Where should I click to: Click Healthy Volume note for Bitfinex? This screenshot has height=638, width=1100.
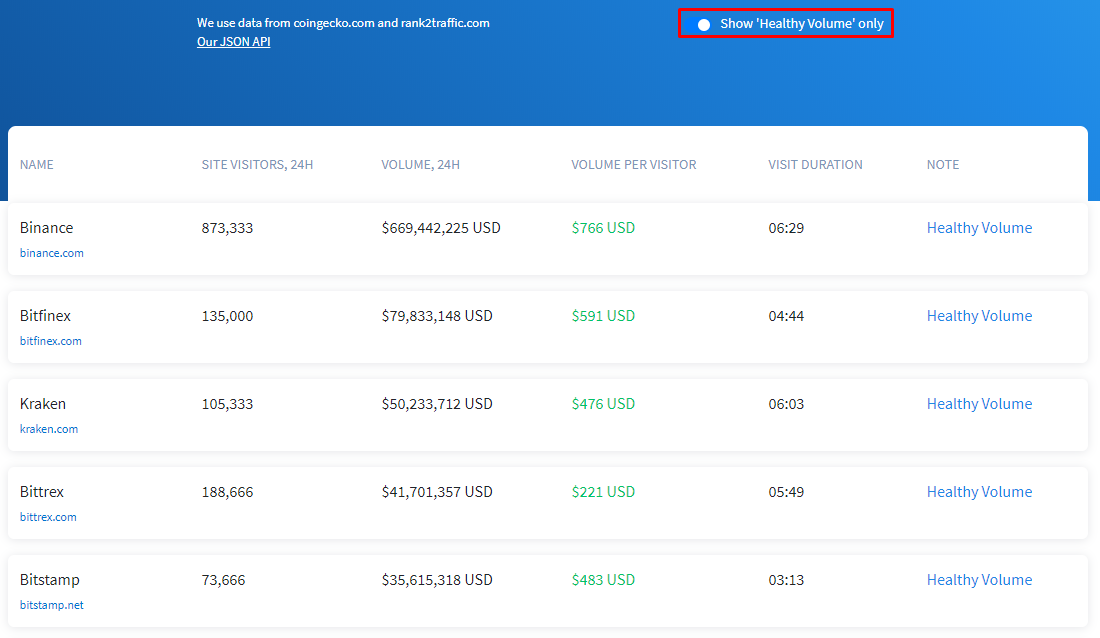pos(979,316)
